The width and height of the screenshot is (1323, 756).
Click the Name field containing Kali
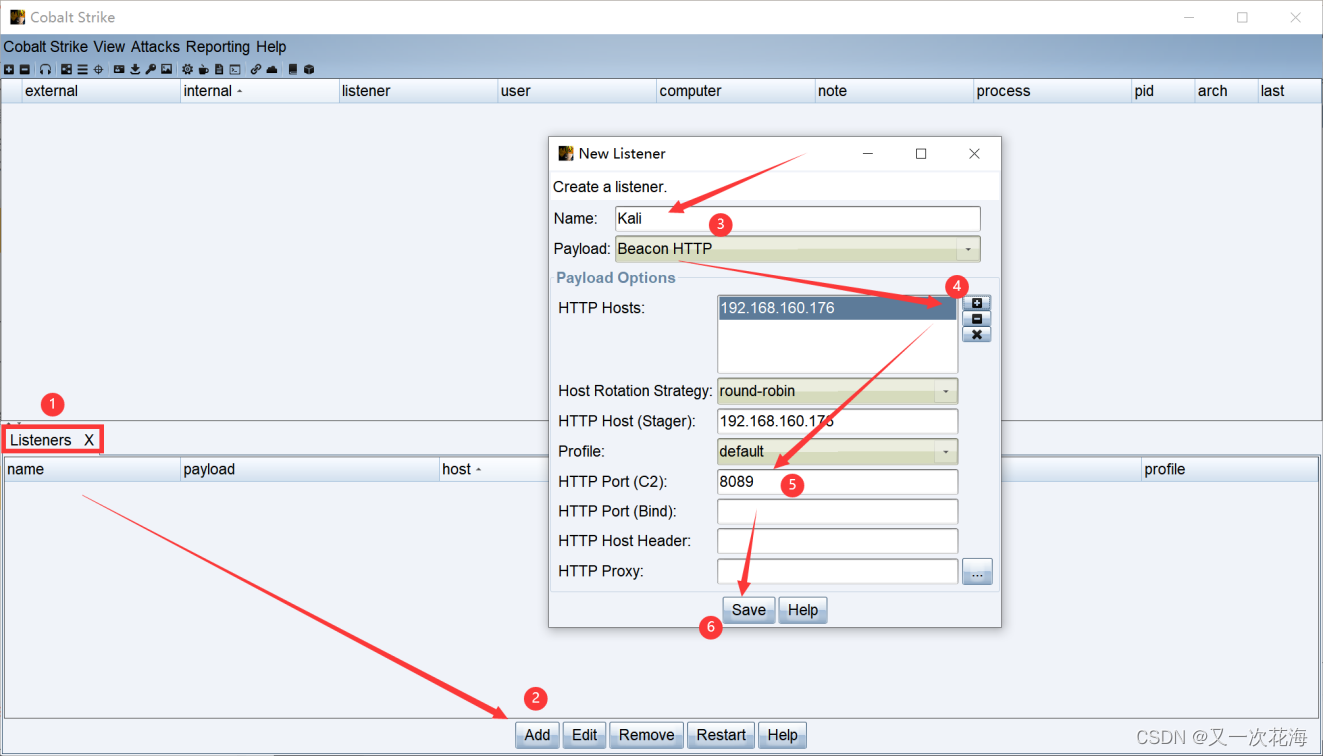[798, 218]
